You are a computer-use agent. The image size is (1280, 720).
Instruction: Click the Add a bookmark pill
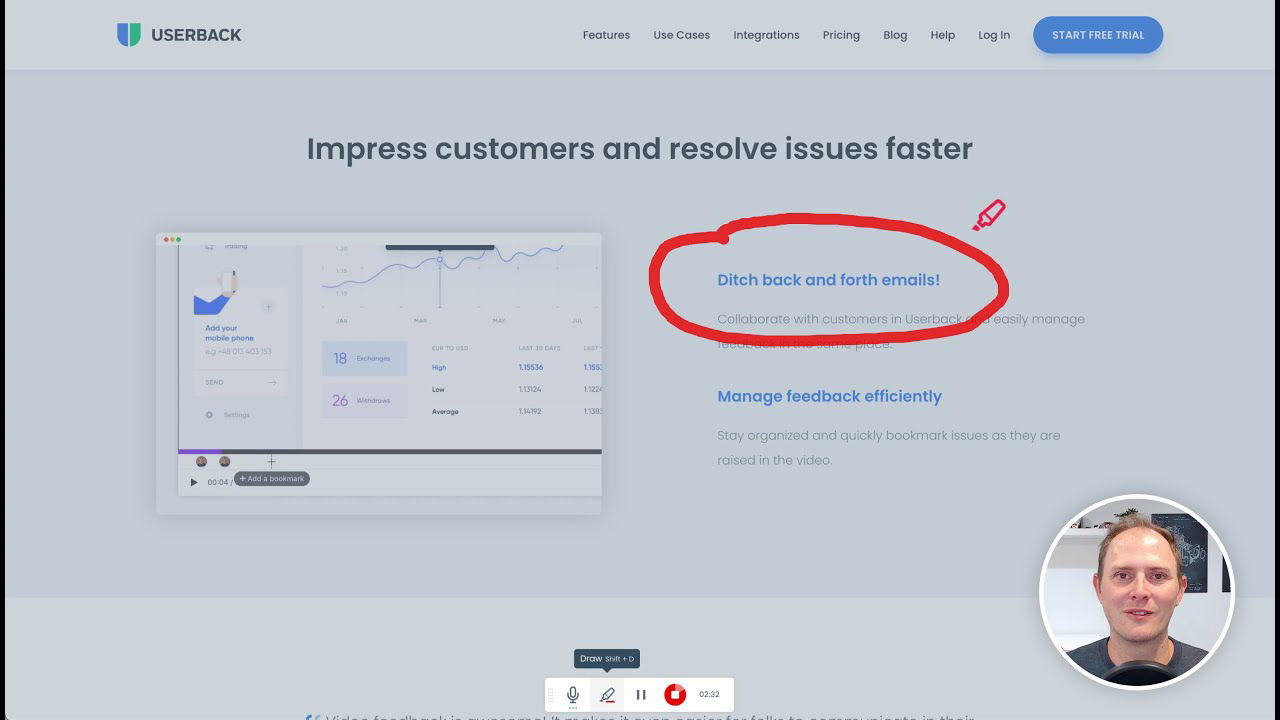pos(272,479)
